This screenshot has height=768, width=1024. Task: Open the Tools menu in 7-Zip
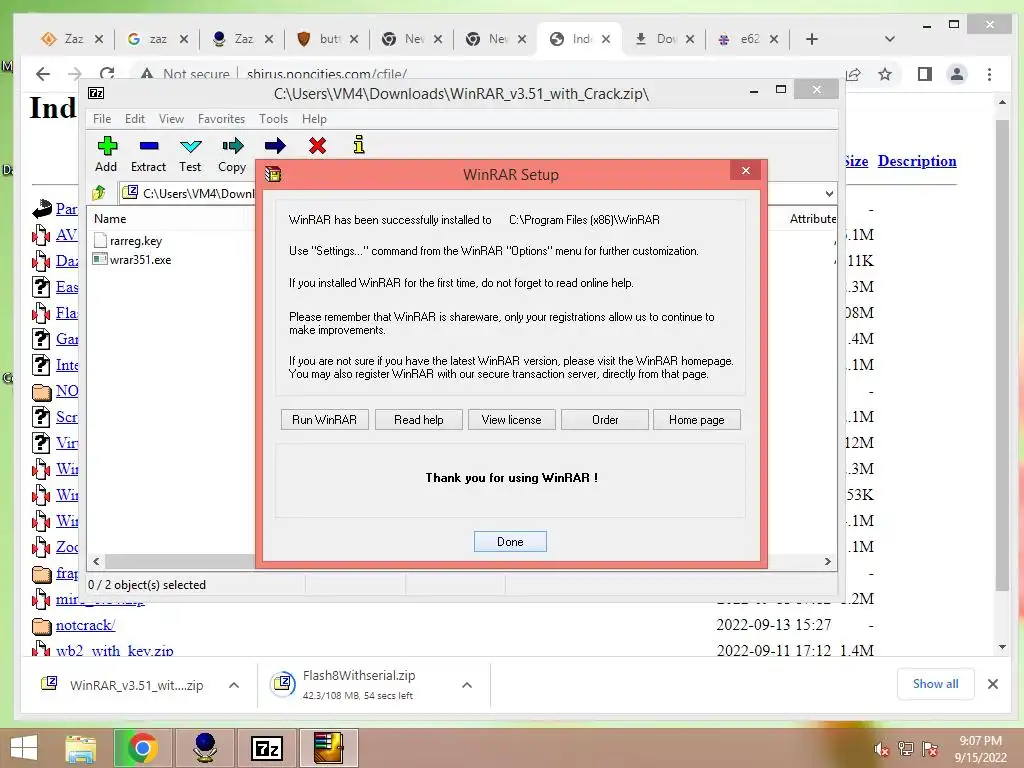click(x=273, y=119)
